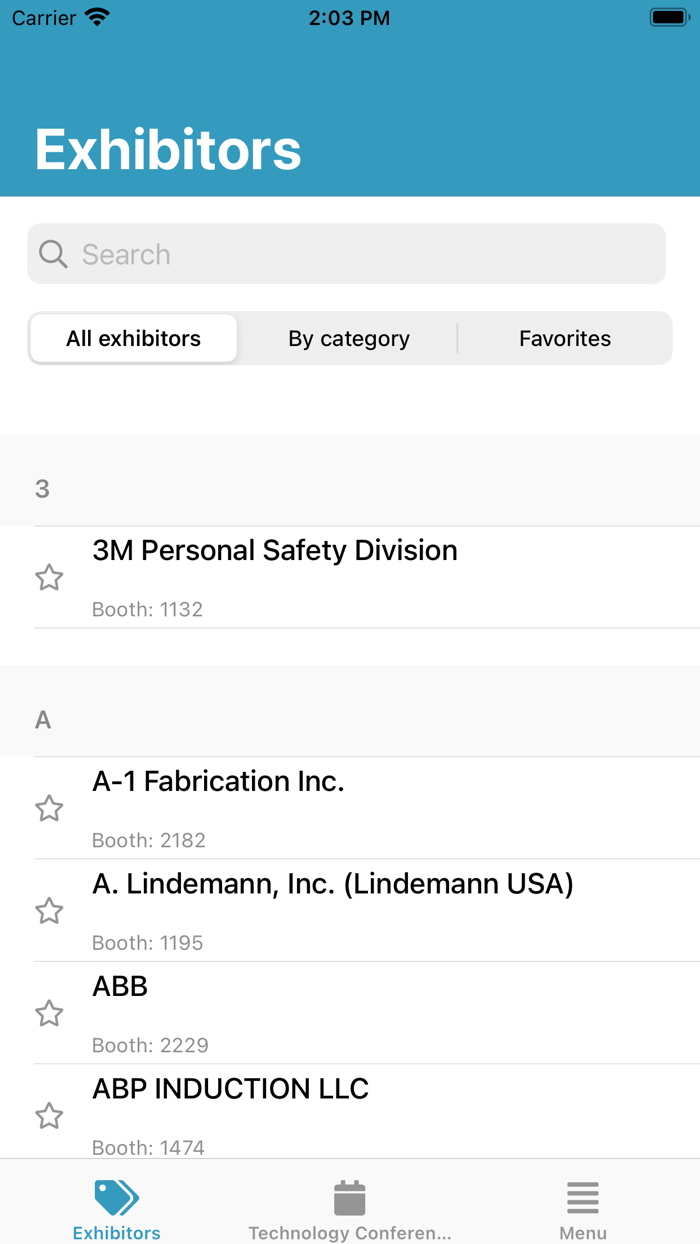Open the A-1 Fabrication Inc. entry
The image size is (700, 1244).
pos(219,782)
